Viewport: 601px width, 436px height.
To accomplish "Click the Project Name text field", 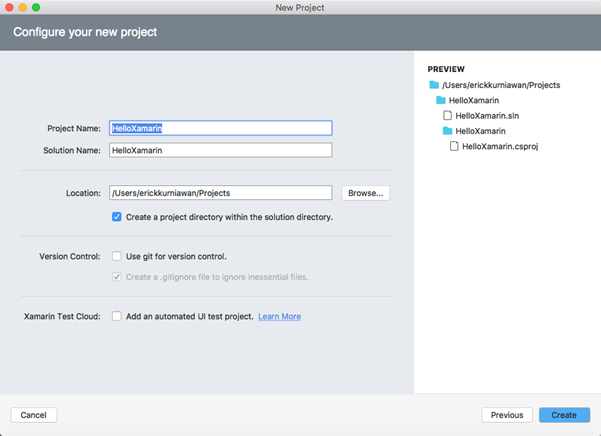I will click(x=220, y=129).
